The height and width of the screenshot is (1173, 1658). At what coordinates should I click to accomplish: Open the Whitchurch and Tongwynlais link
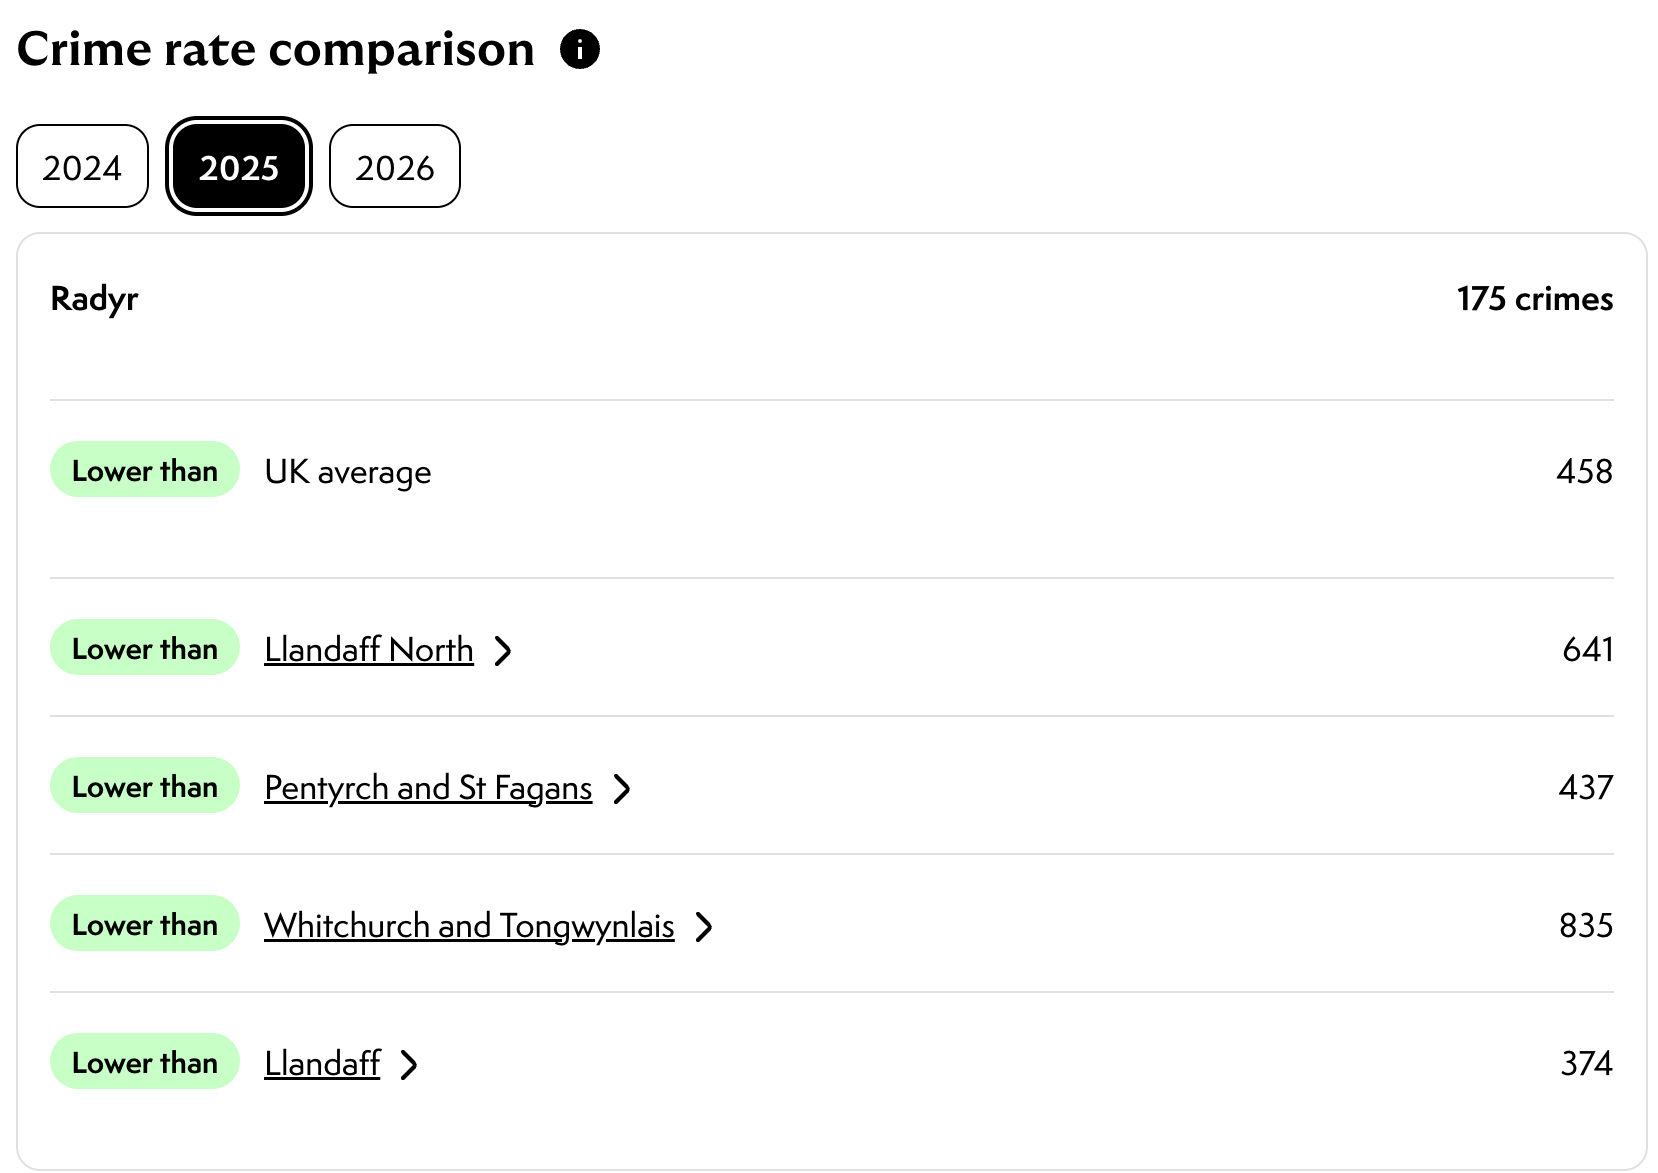click(x=469, y=926)
